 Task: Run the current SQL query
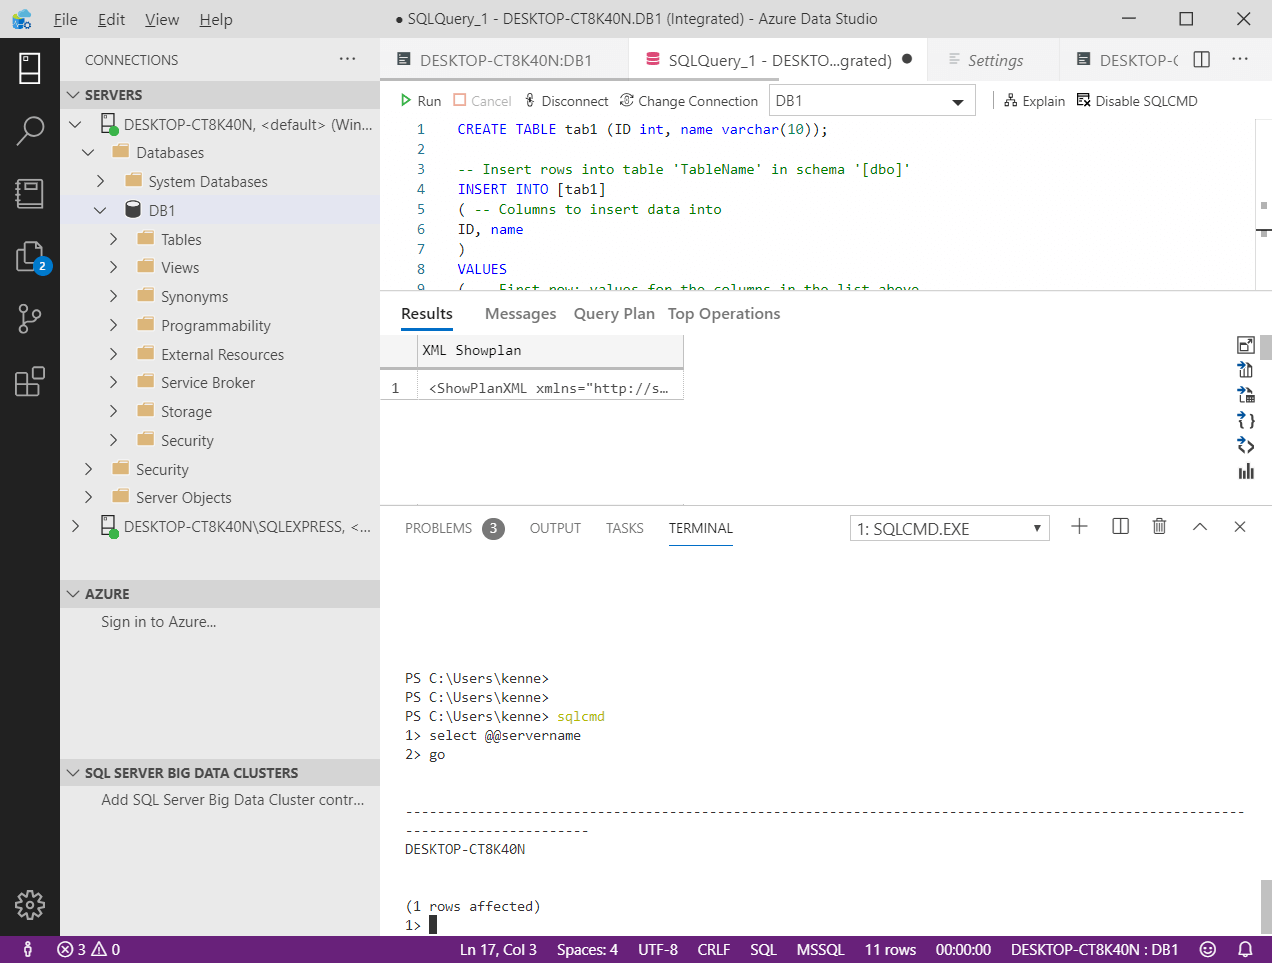tap(420, 101)
